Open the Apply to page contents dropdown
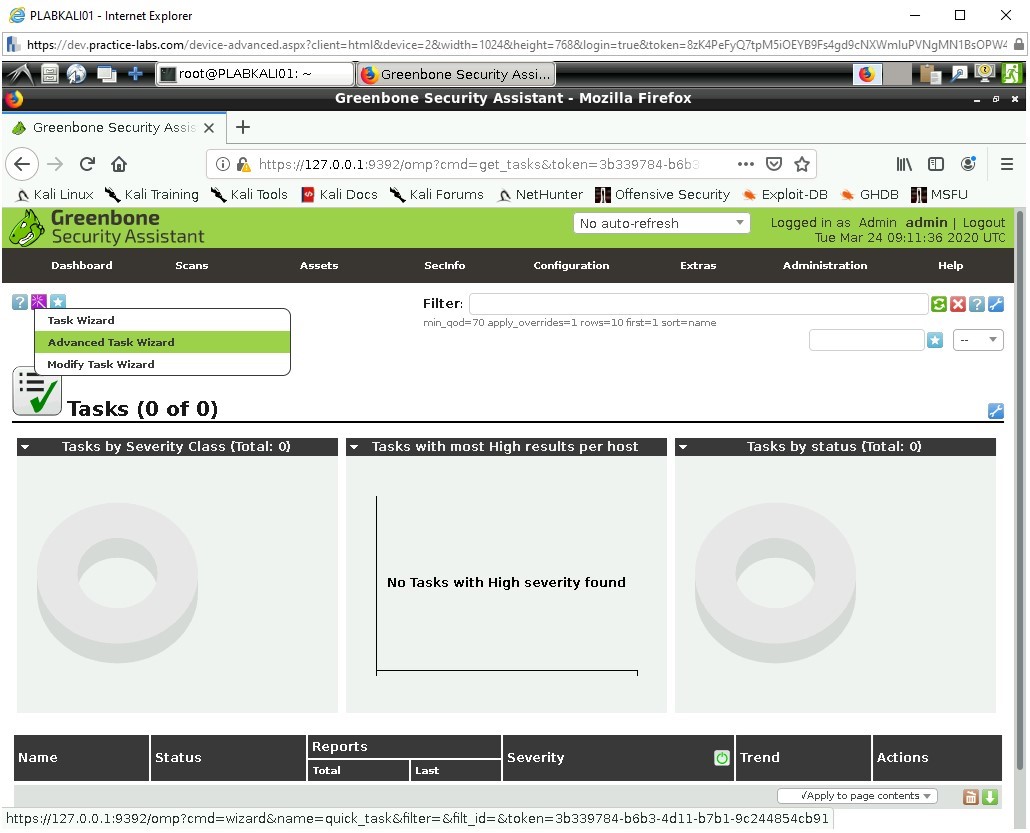 pyautogui.click(x=856, y=795)
